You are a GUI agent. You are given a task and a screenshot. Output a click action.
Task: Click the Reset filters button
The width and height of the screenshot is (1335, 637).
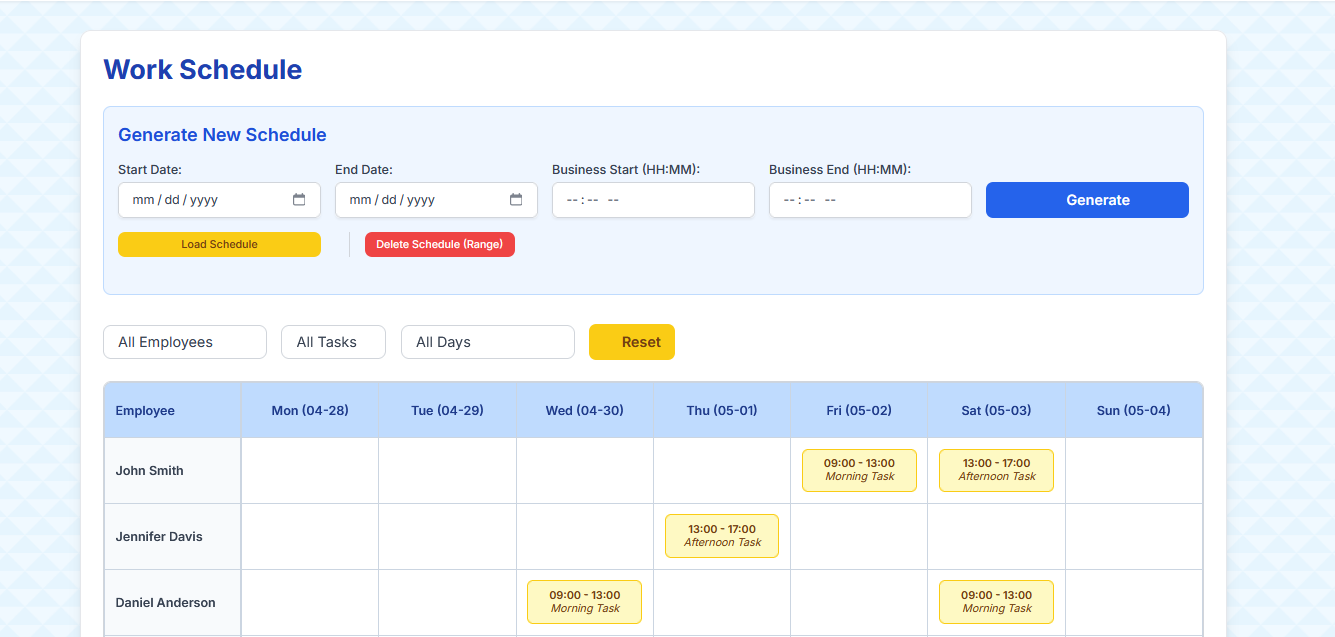[x=632, y=342]
